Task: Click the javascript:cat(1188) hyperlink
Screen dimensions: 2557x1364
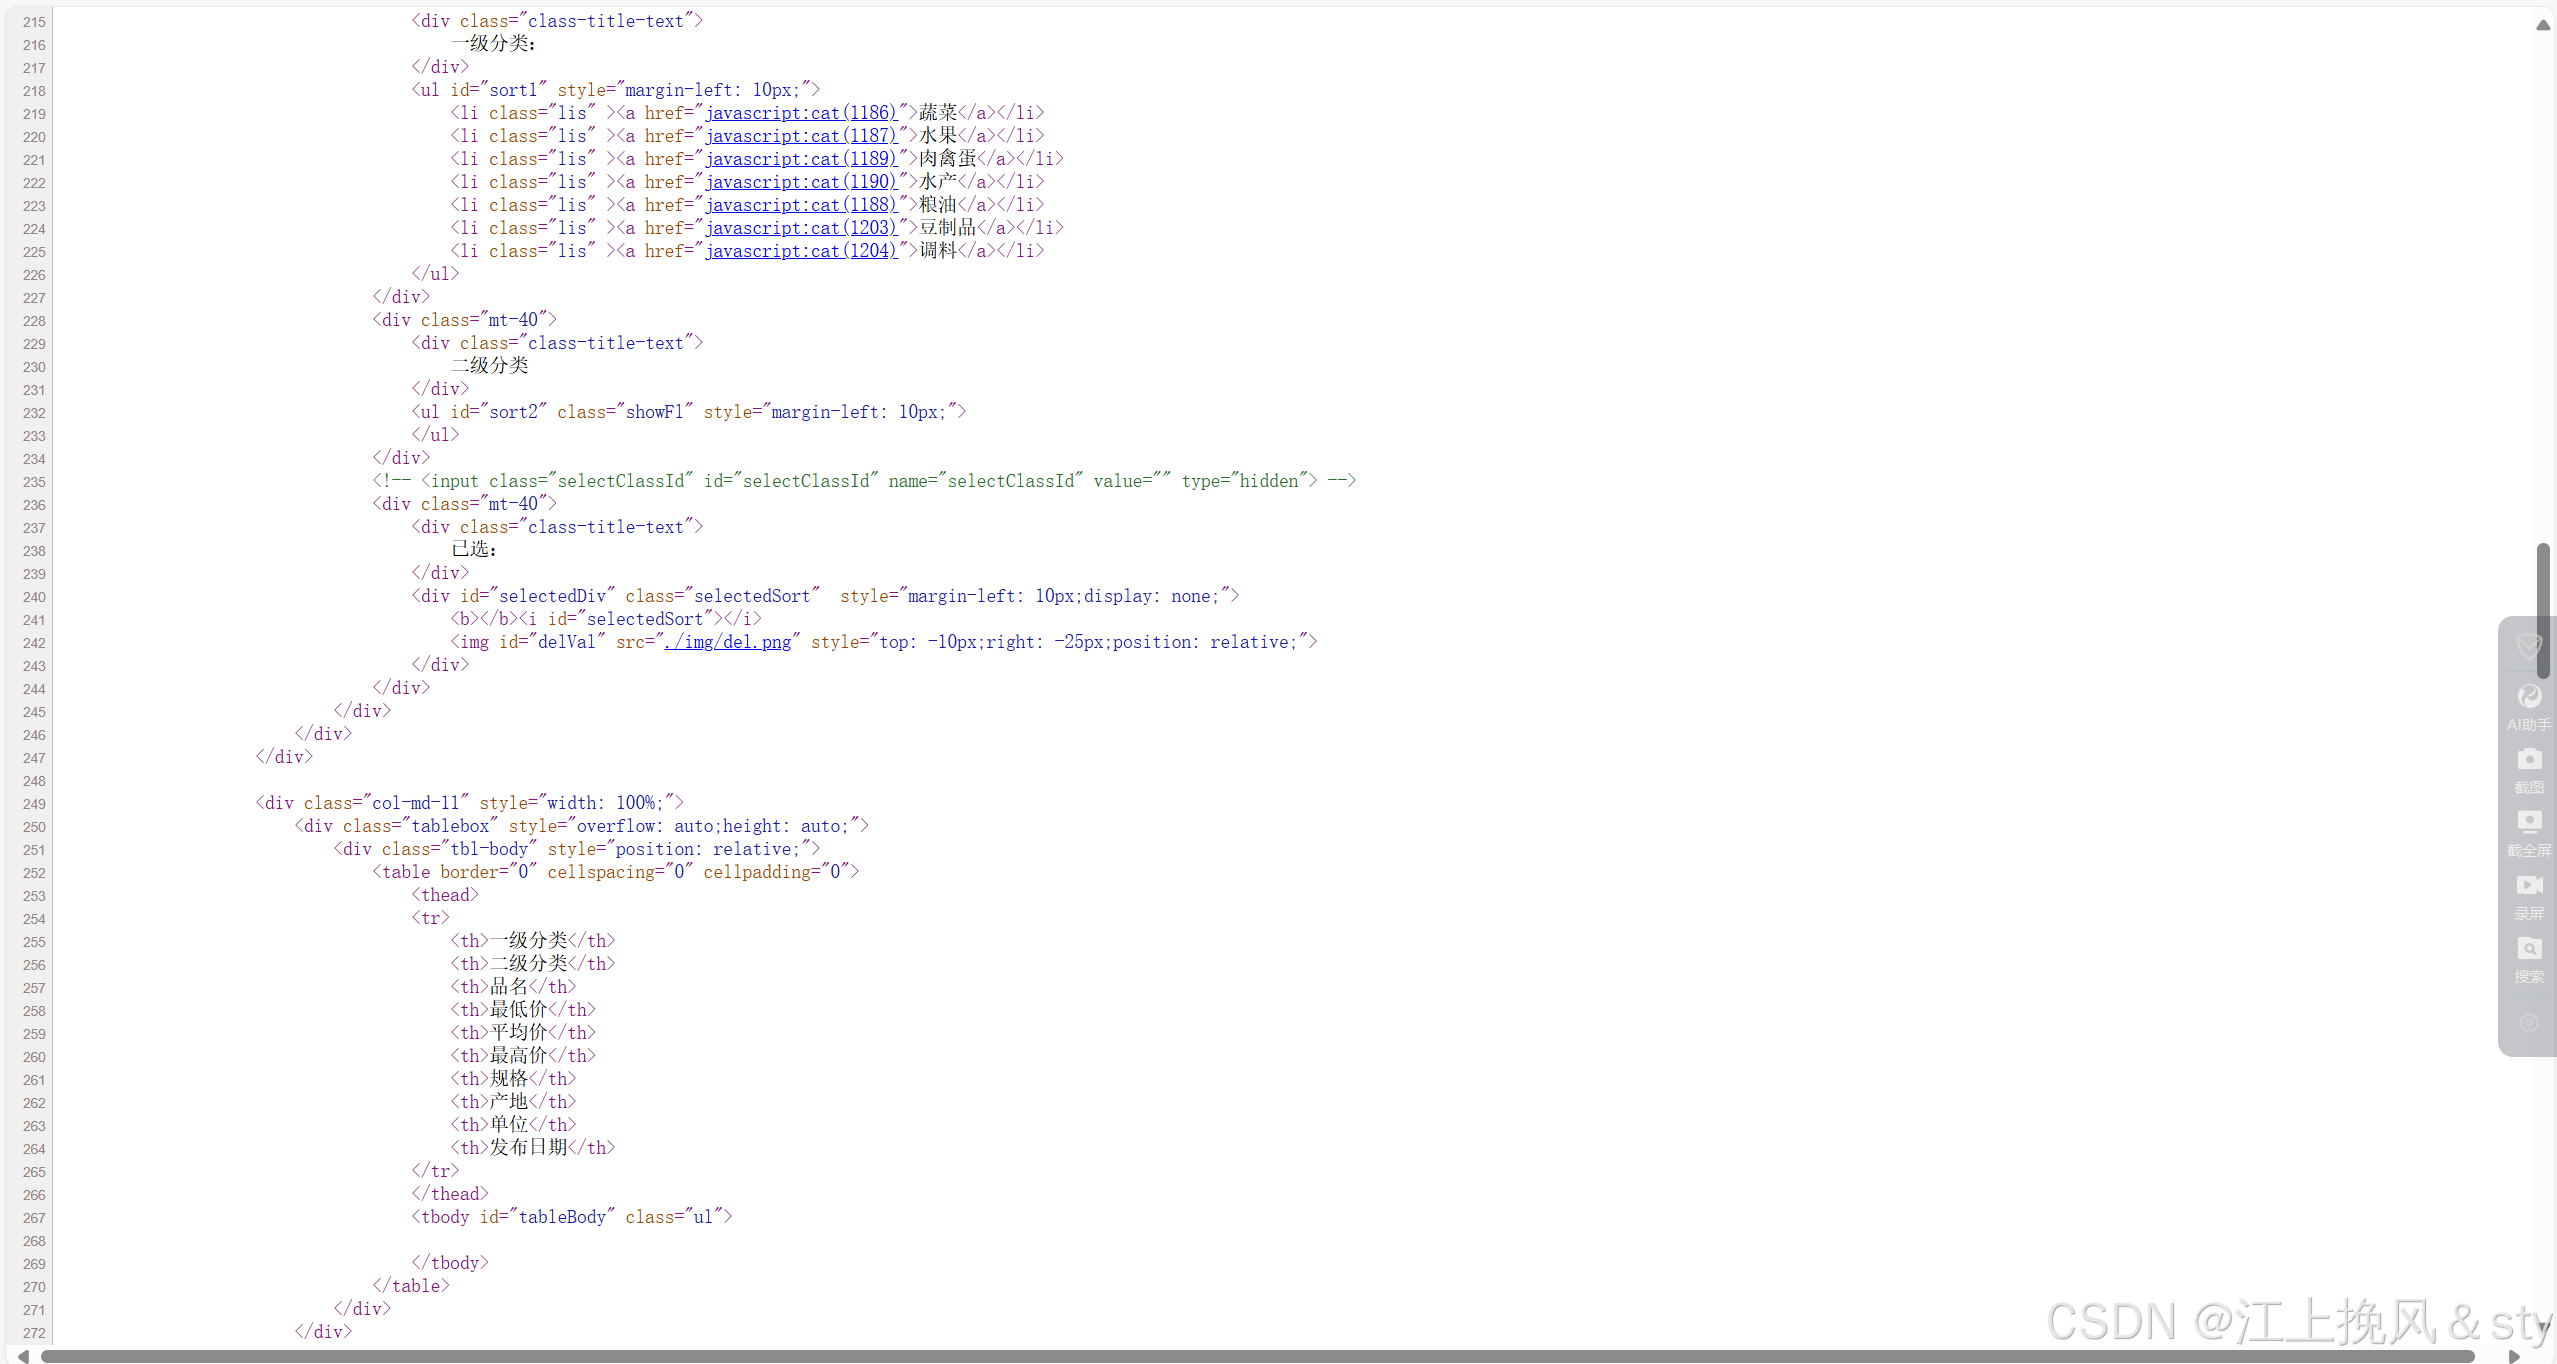Action: tap(801, 205)
